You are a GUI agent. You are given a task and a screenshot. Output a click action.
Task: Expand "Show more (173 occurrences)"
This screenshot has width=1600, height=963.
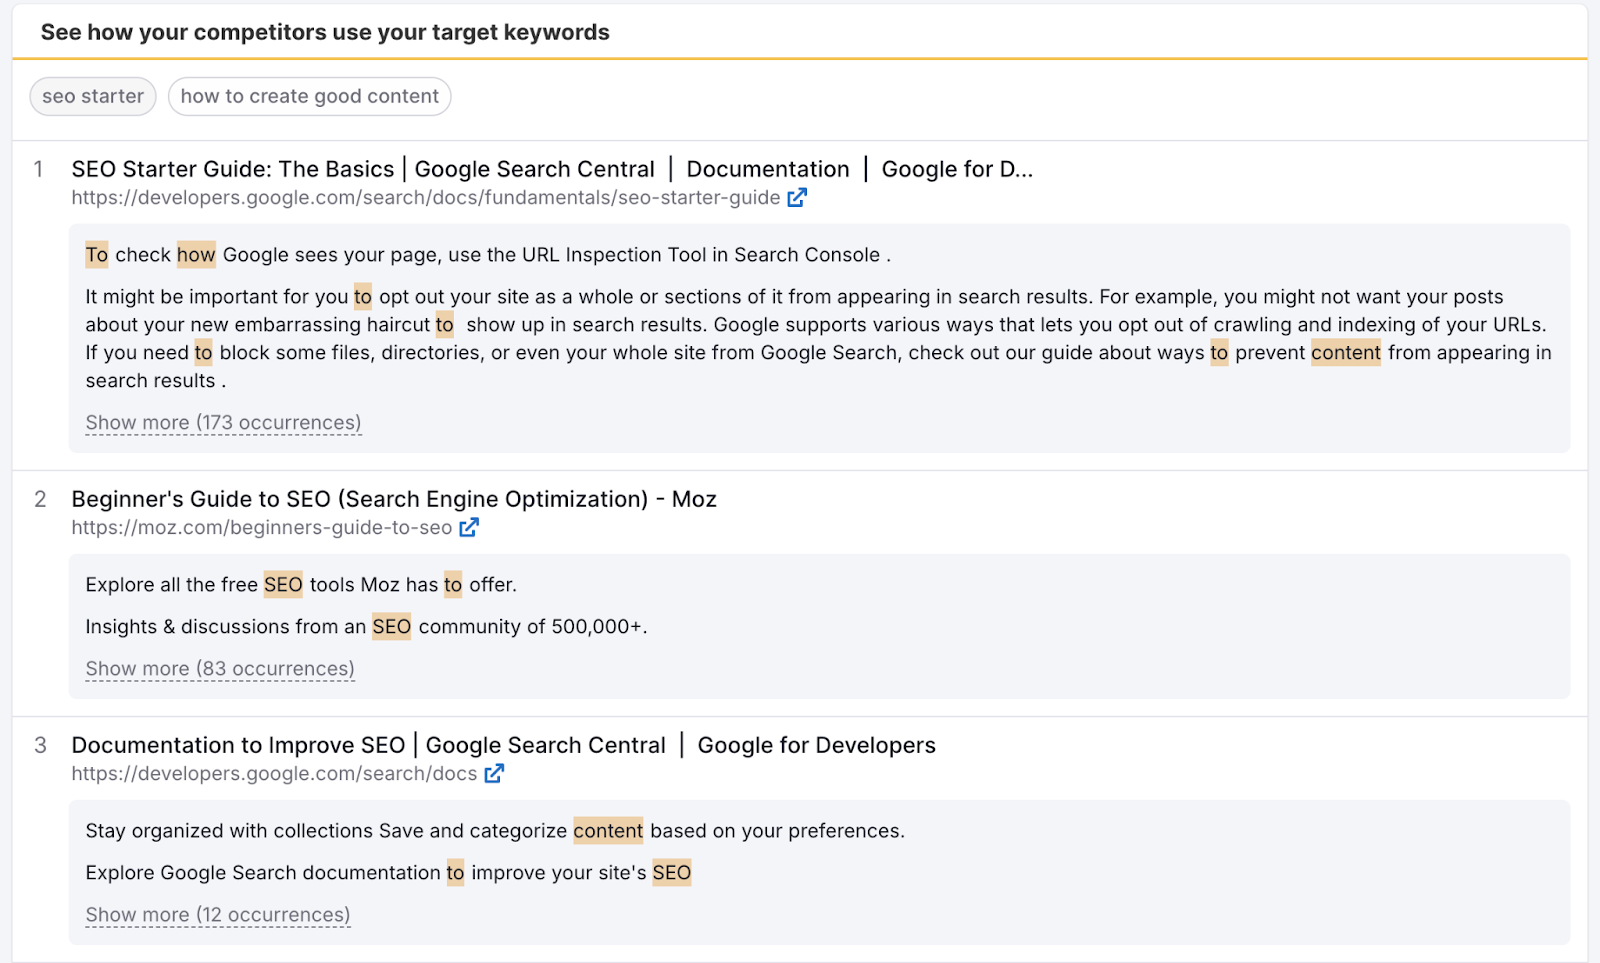[x=222, y=422]
